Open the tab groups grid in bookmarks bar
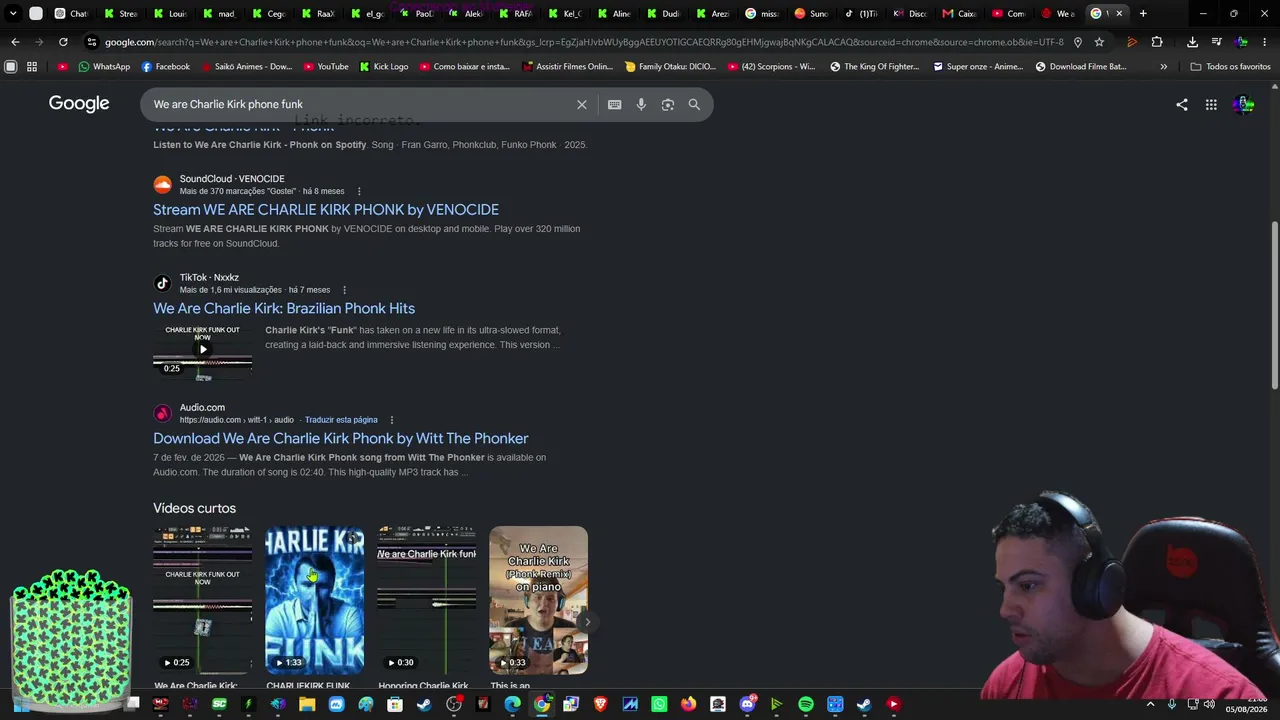 point(32,67)
